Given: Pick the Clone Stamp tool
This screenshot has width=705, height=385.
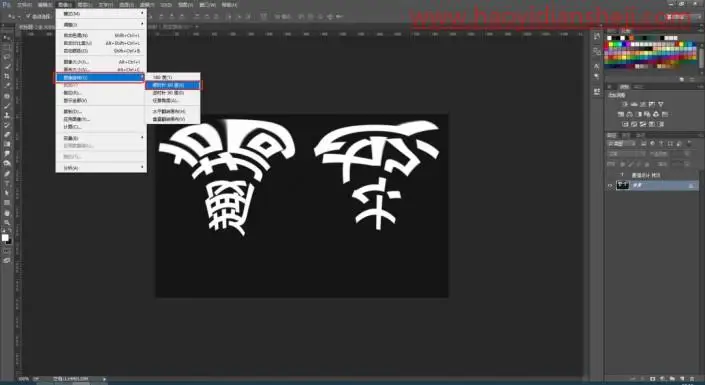Looking at the screenshot, I should coord(7,115).
